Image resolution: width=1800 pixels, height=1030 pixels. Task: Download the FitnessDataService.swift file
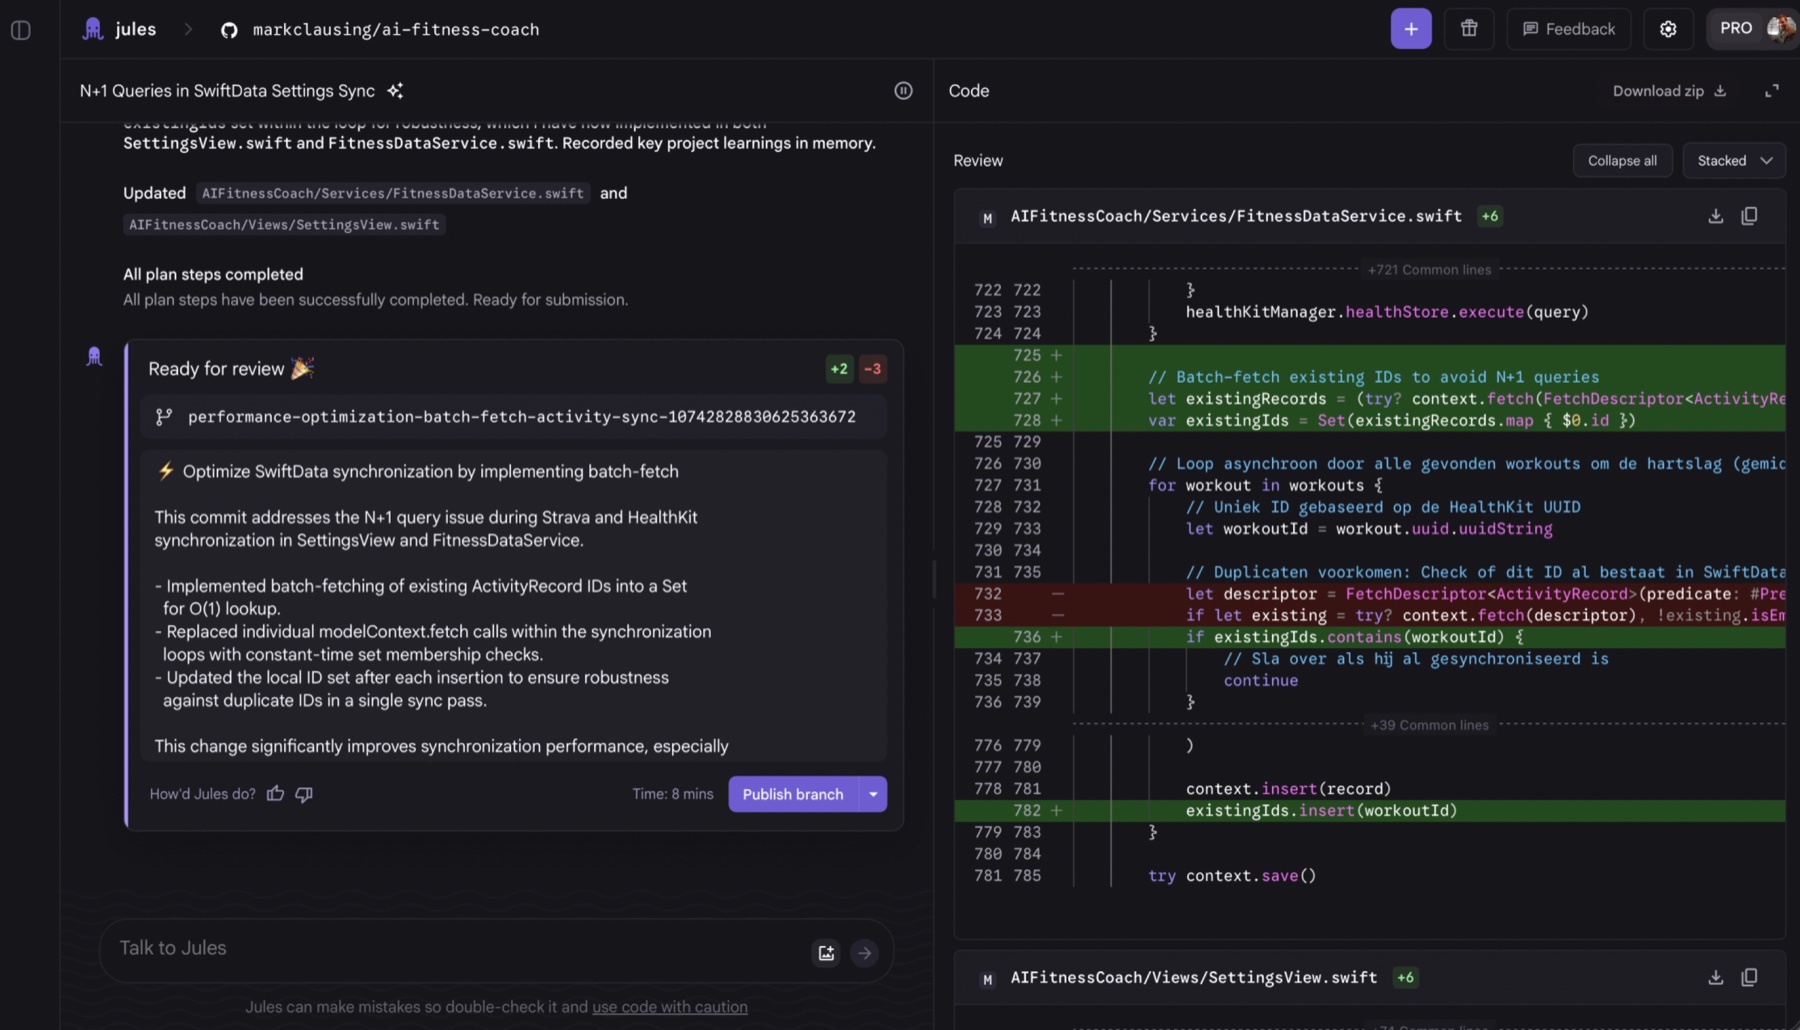point(1715,216)
